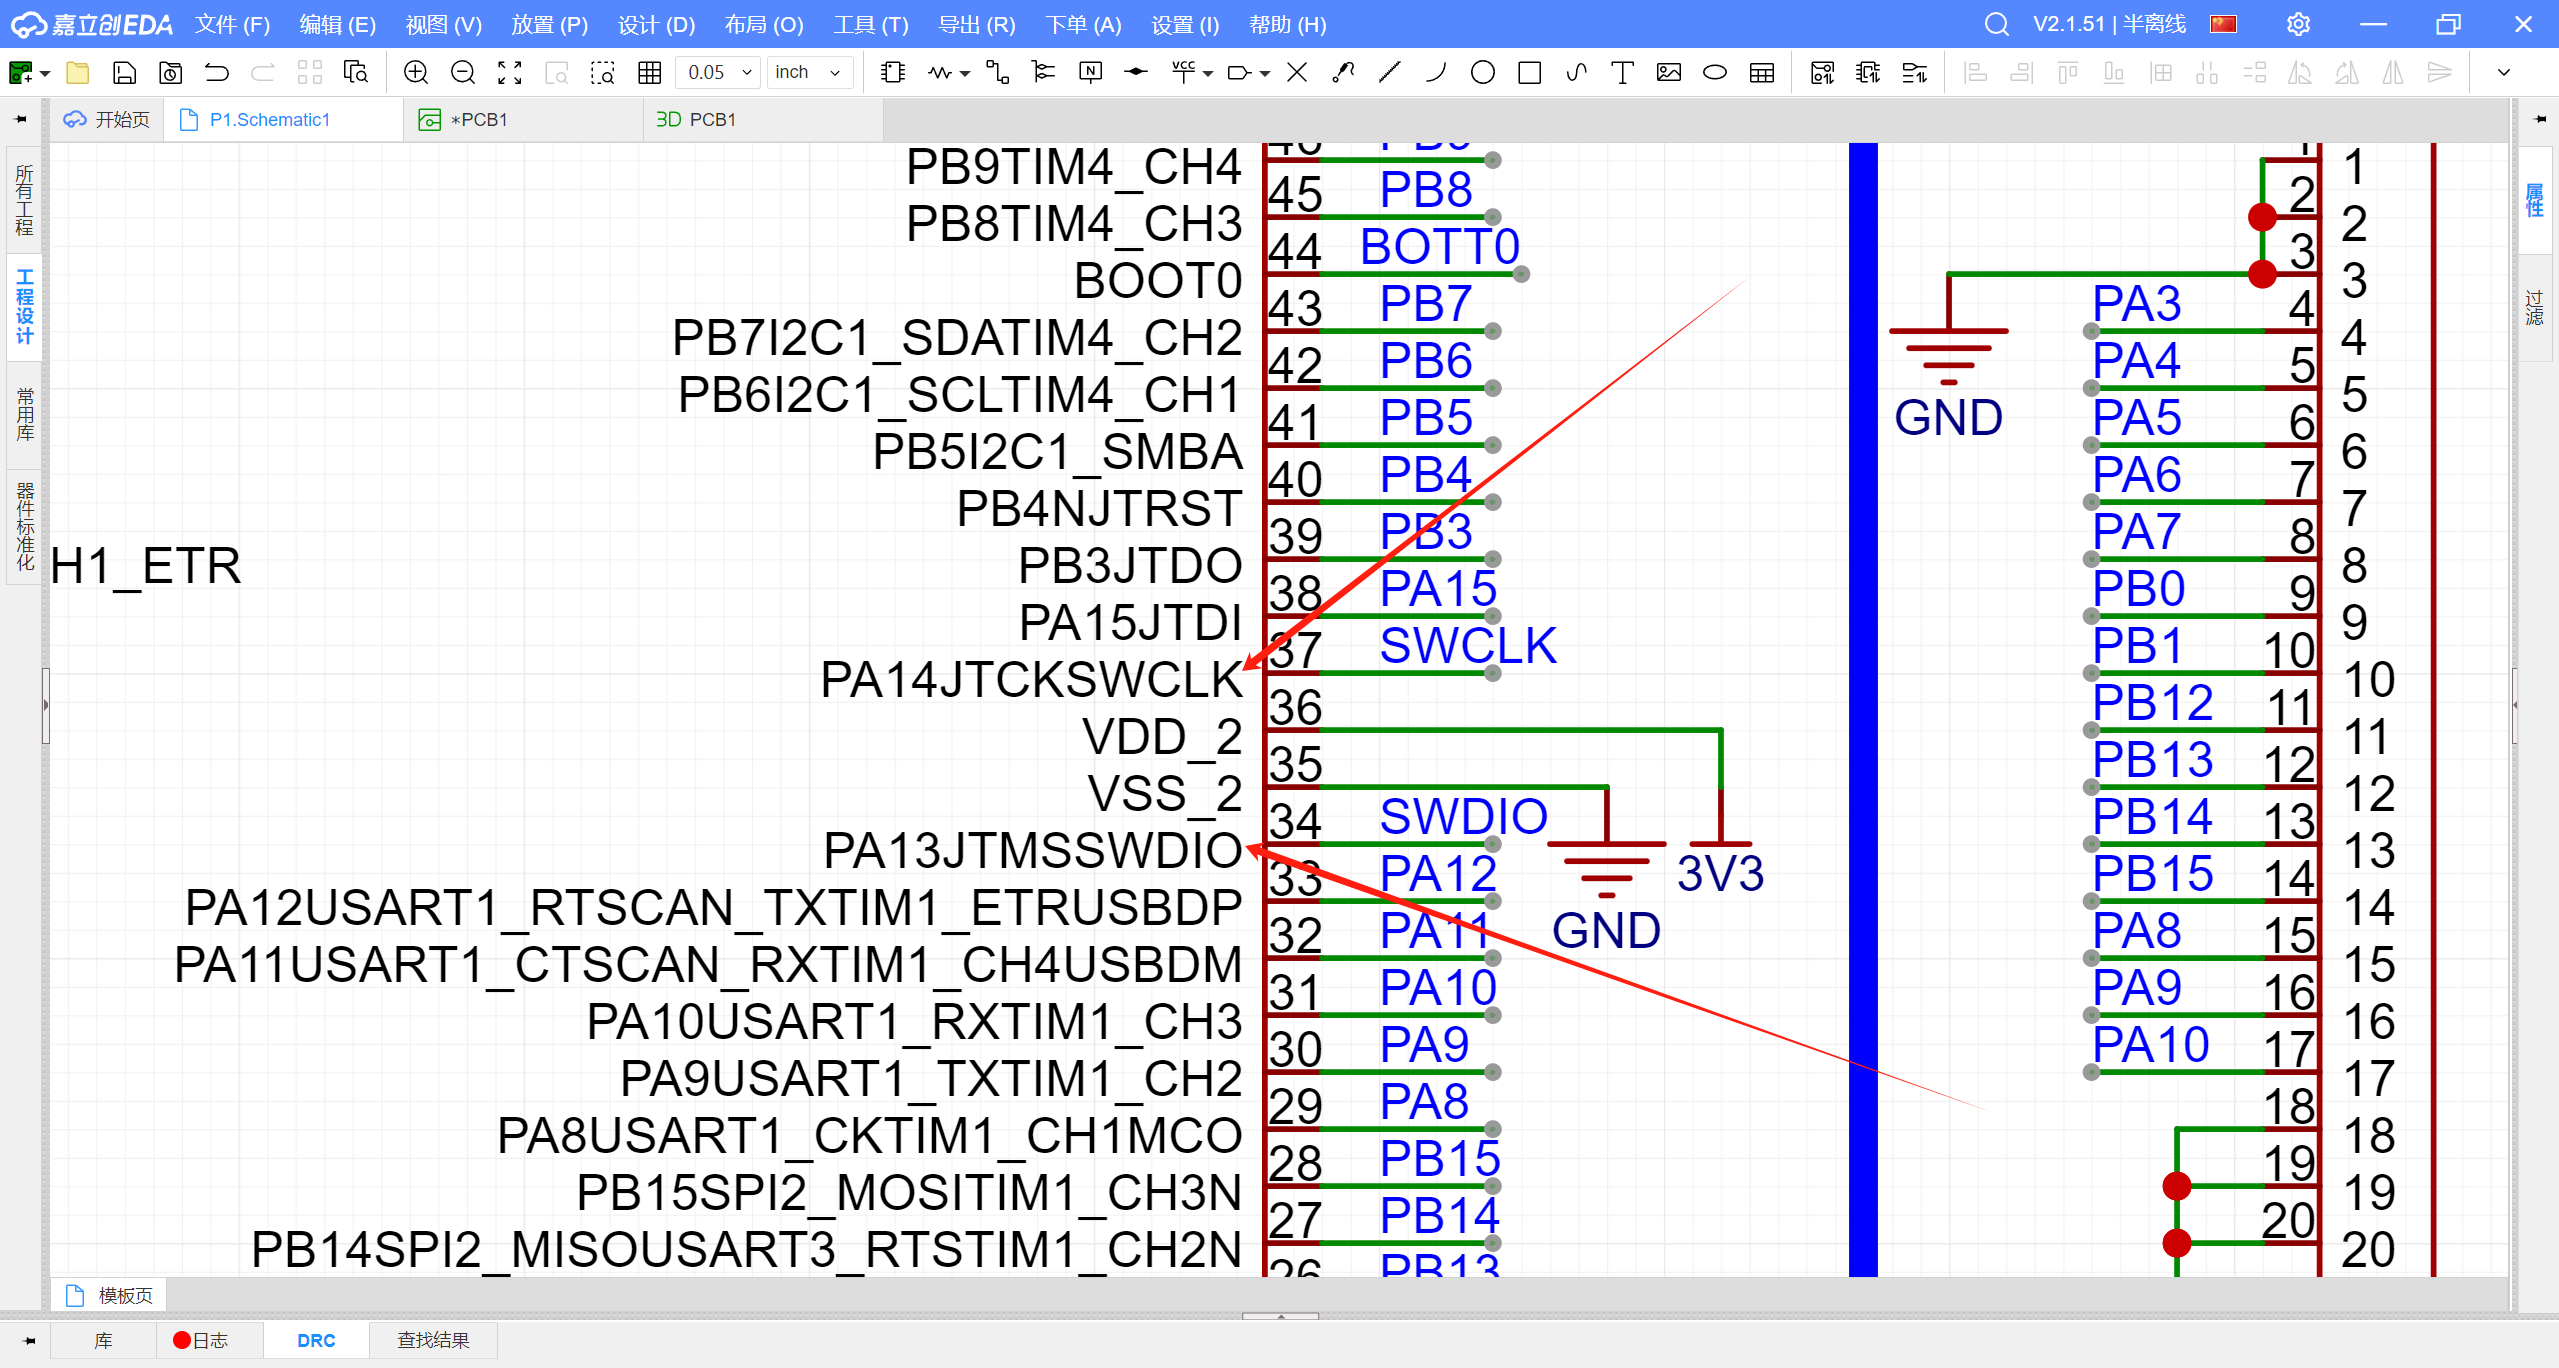2559x1368 pixels.
Task: Click the zoom in magnifier icon
Action: [x=416, y=72]
